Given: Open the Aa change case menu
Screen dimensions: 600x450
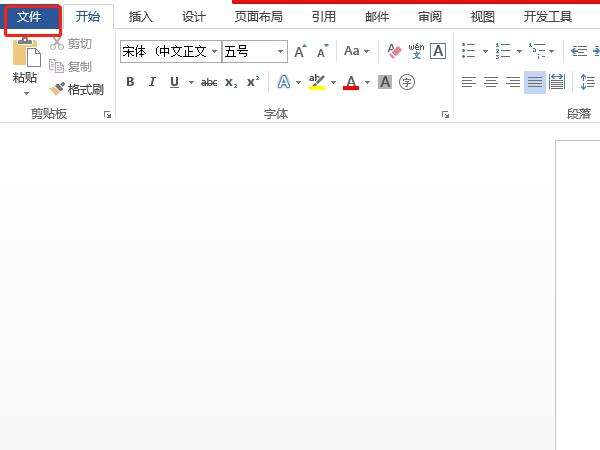Looking at the screenshot, I should [356, 51].
